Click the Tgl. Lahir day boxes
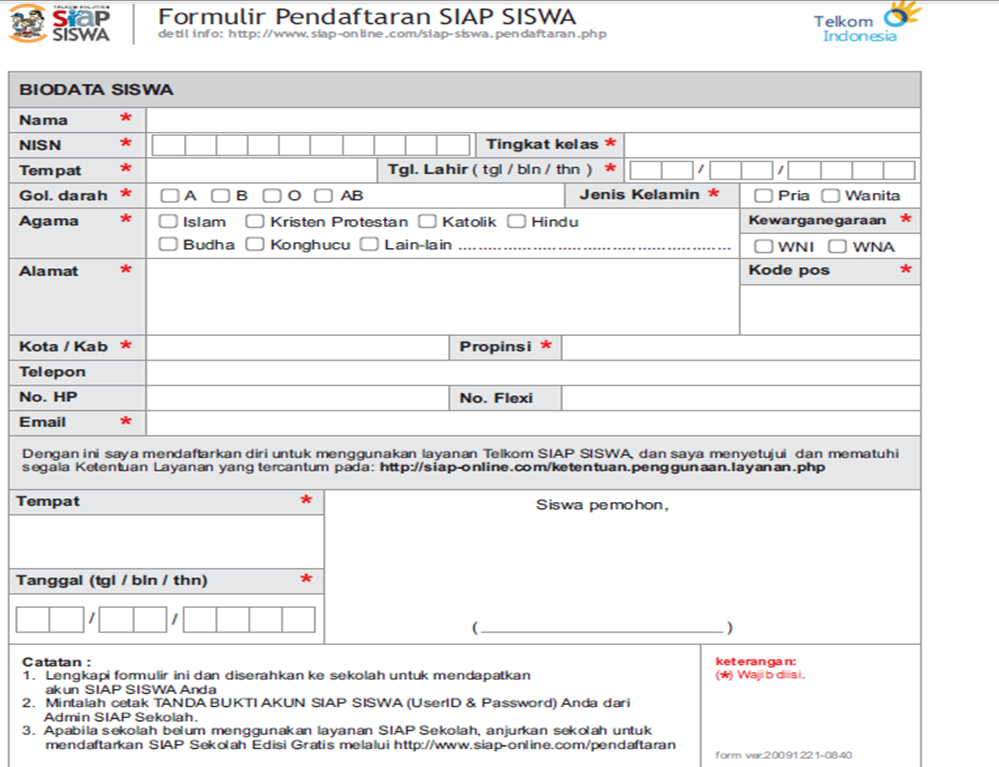The image size is (999, 767). 661,170
